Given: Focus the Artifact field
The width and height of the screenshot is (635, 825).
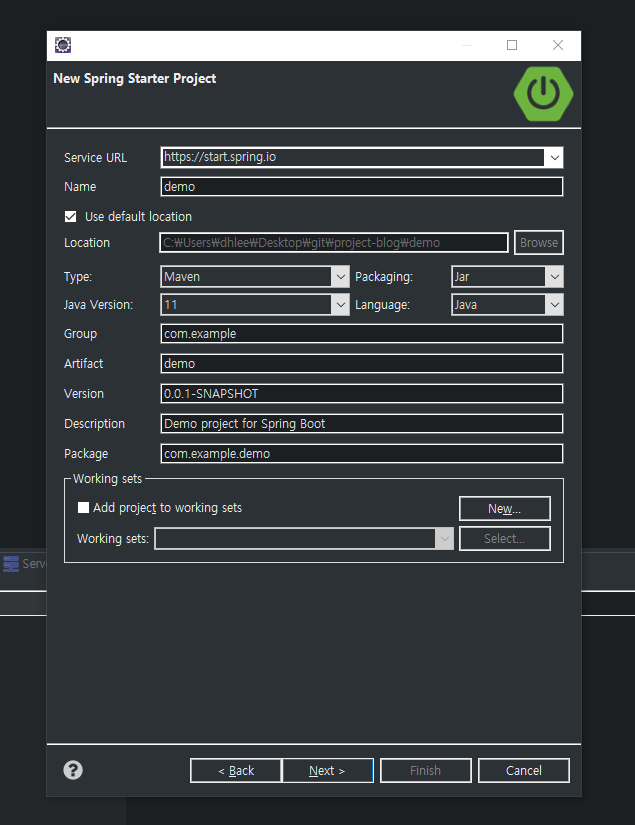Looking at the screenshot, I should point(361,364).
